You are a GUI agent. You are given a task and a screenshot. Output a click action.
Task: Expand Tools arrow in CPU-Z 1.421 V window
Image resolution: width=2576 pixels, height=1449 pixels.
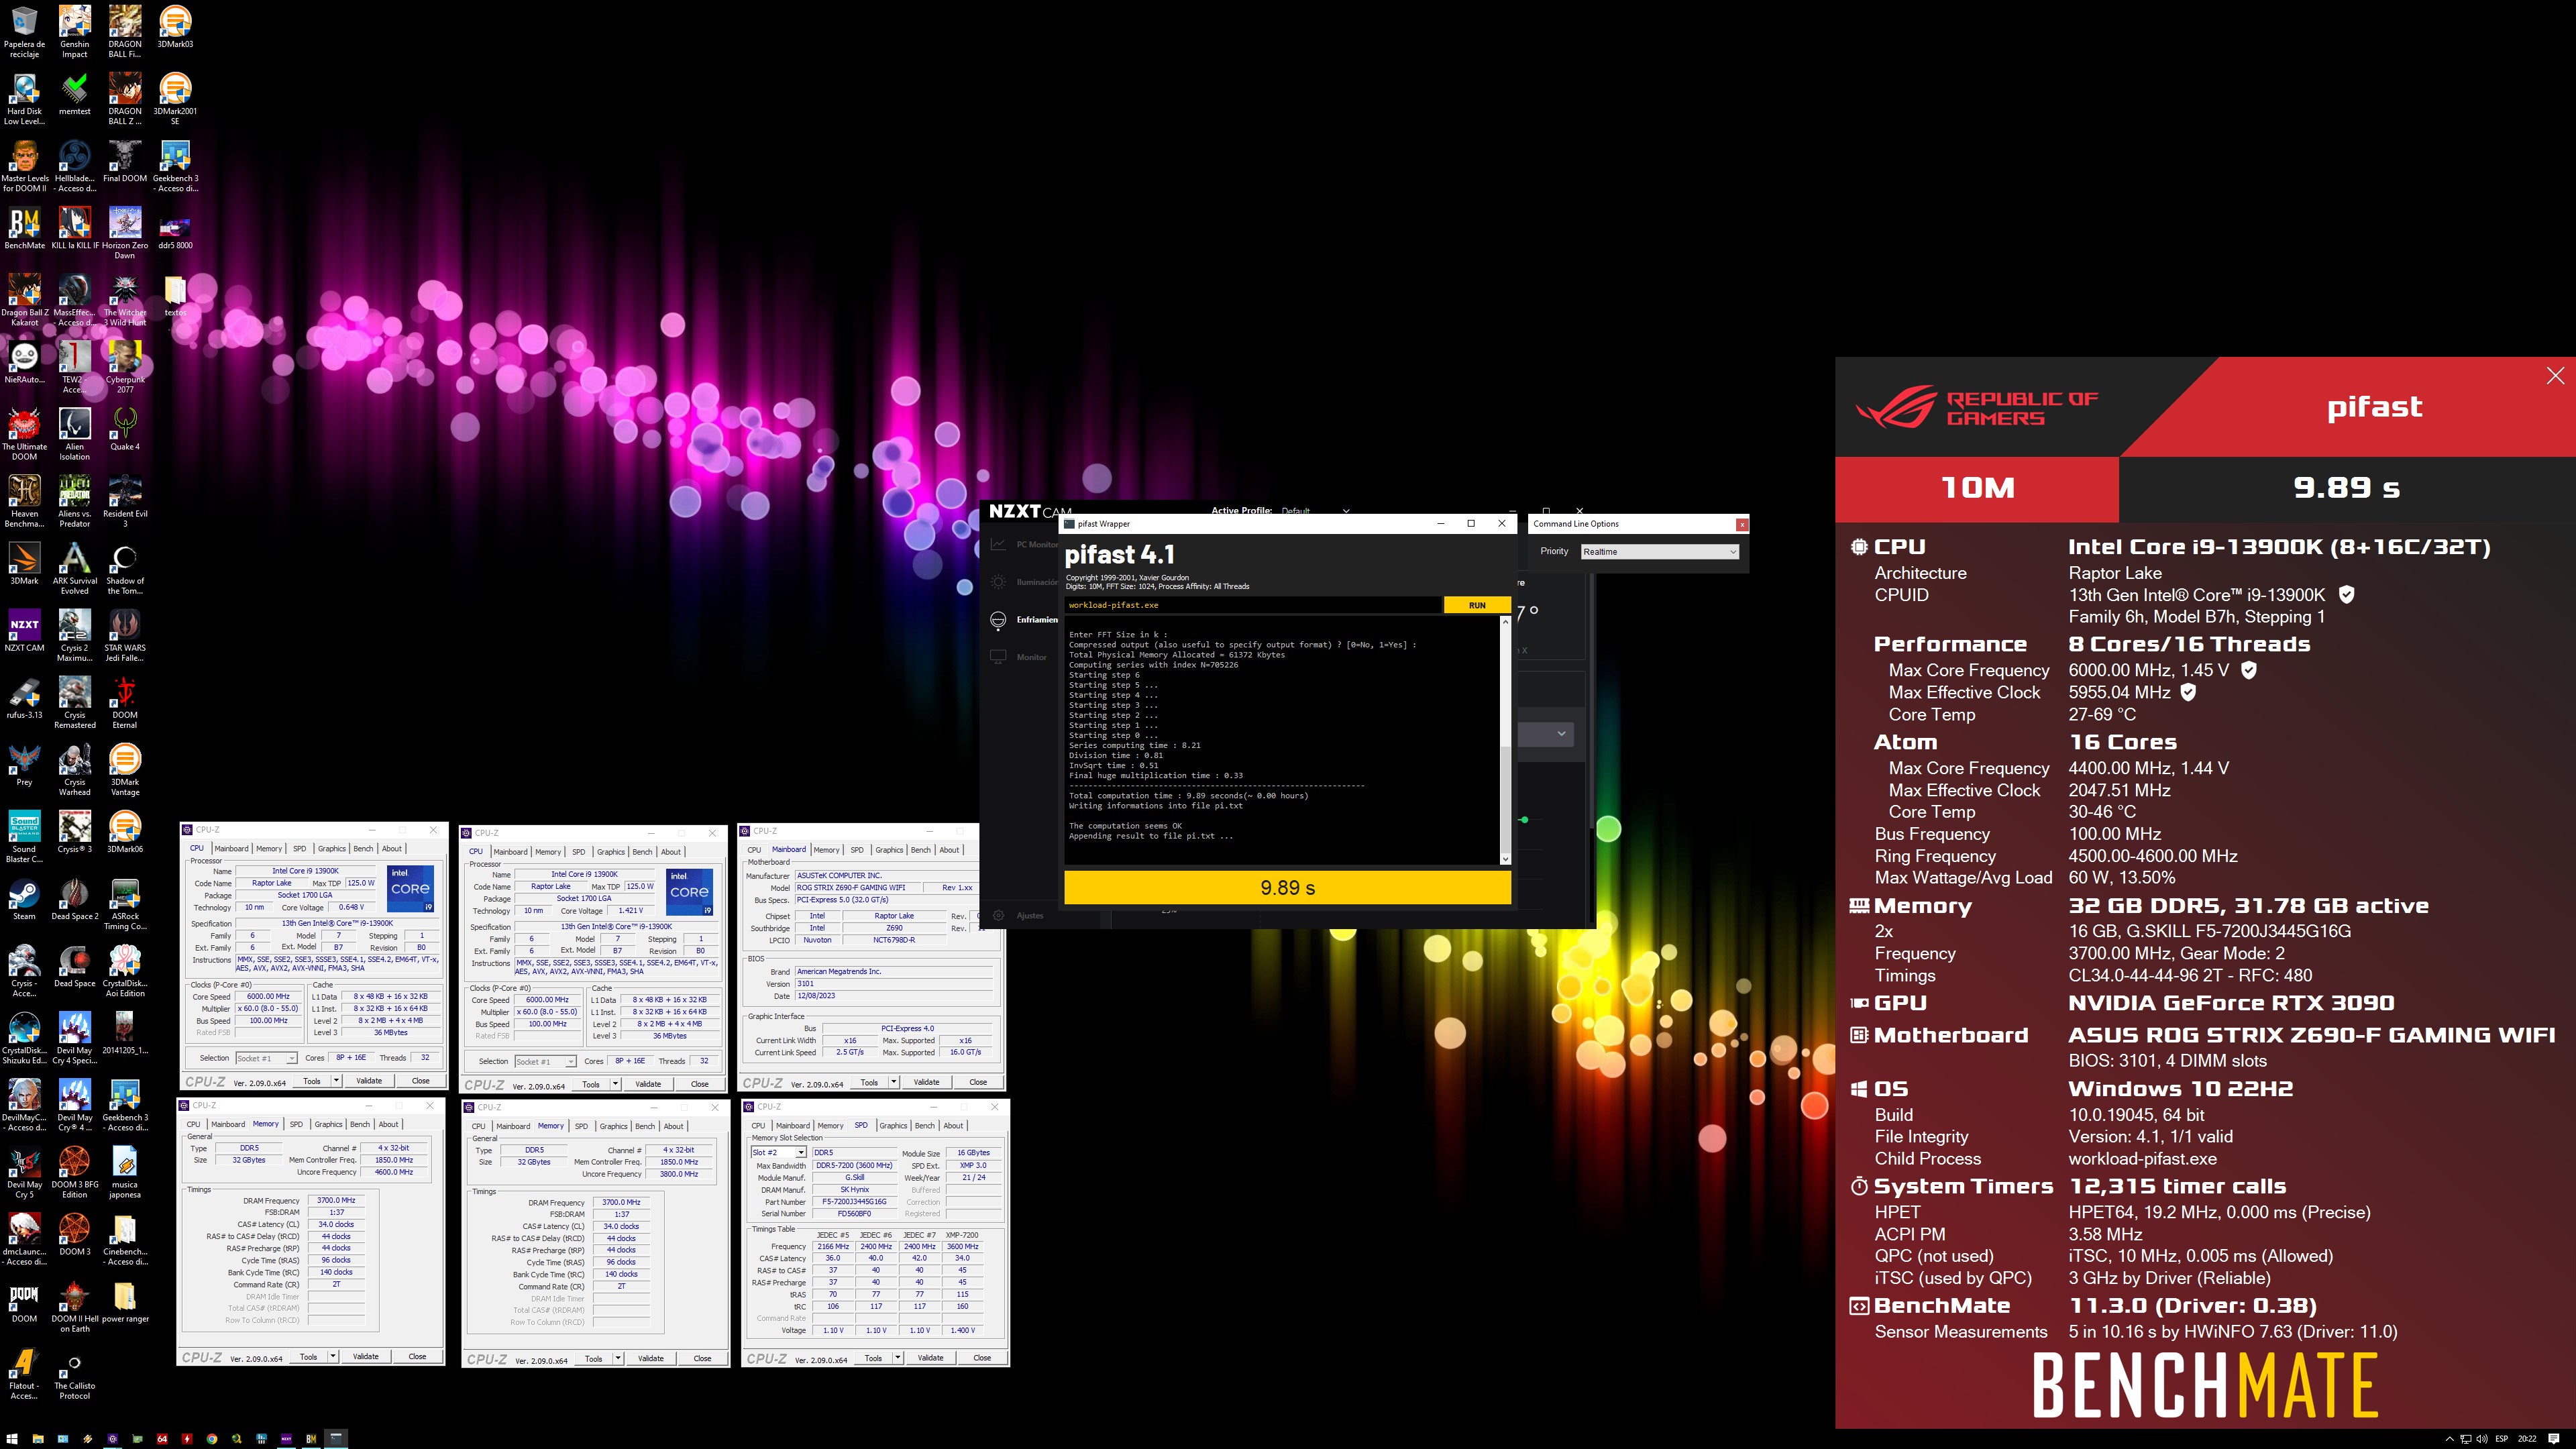click(x=616, y=1084)
